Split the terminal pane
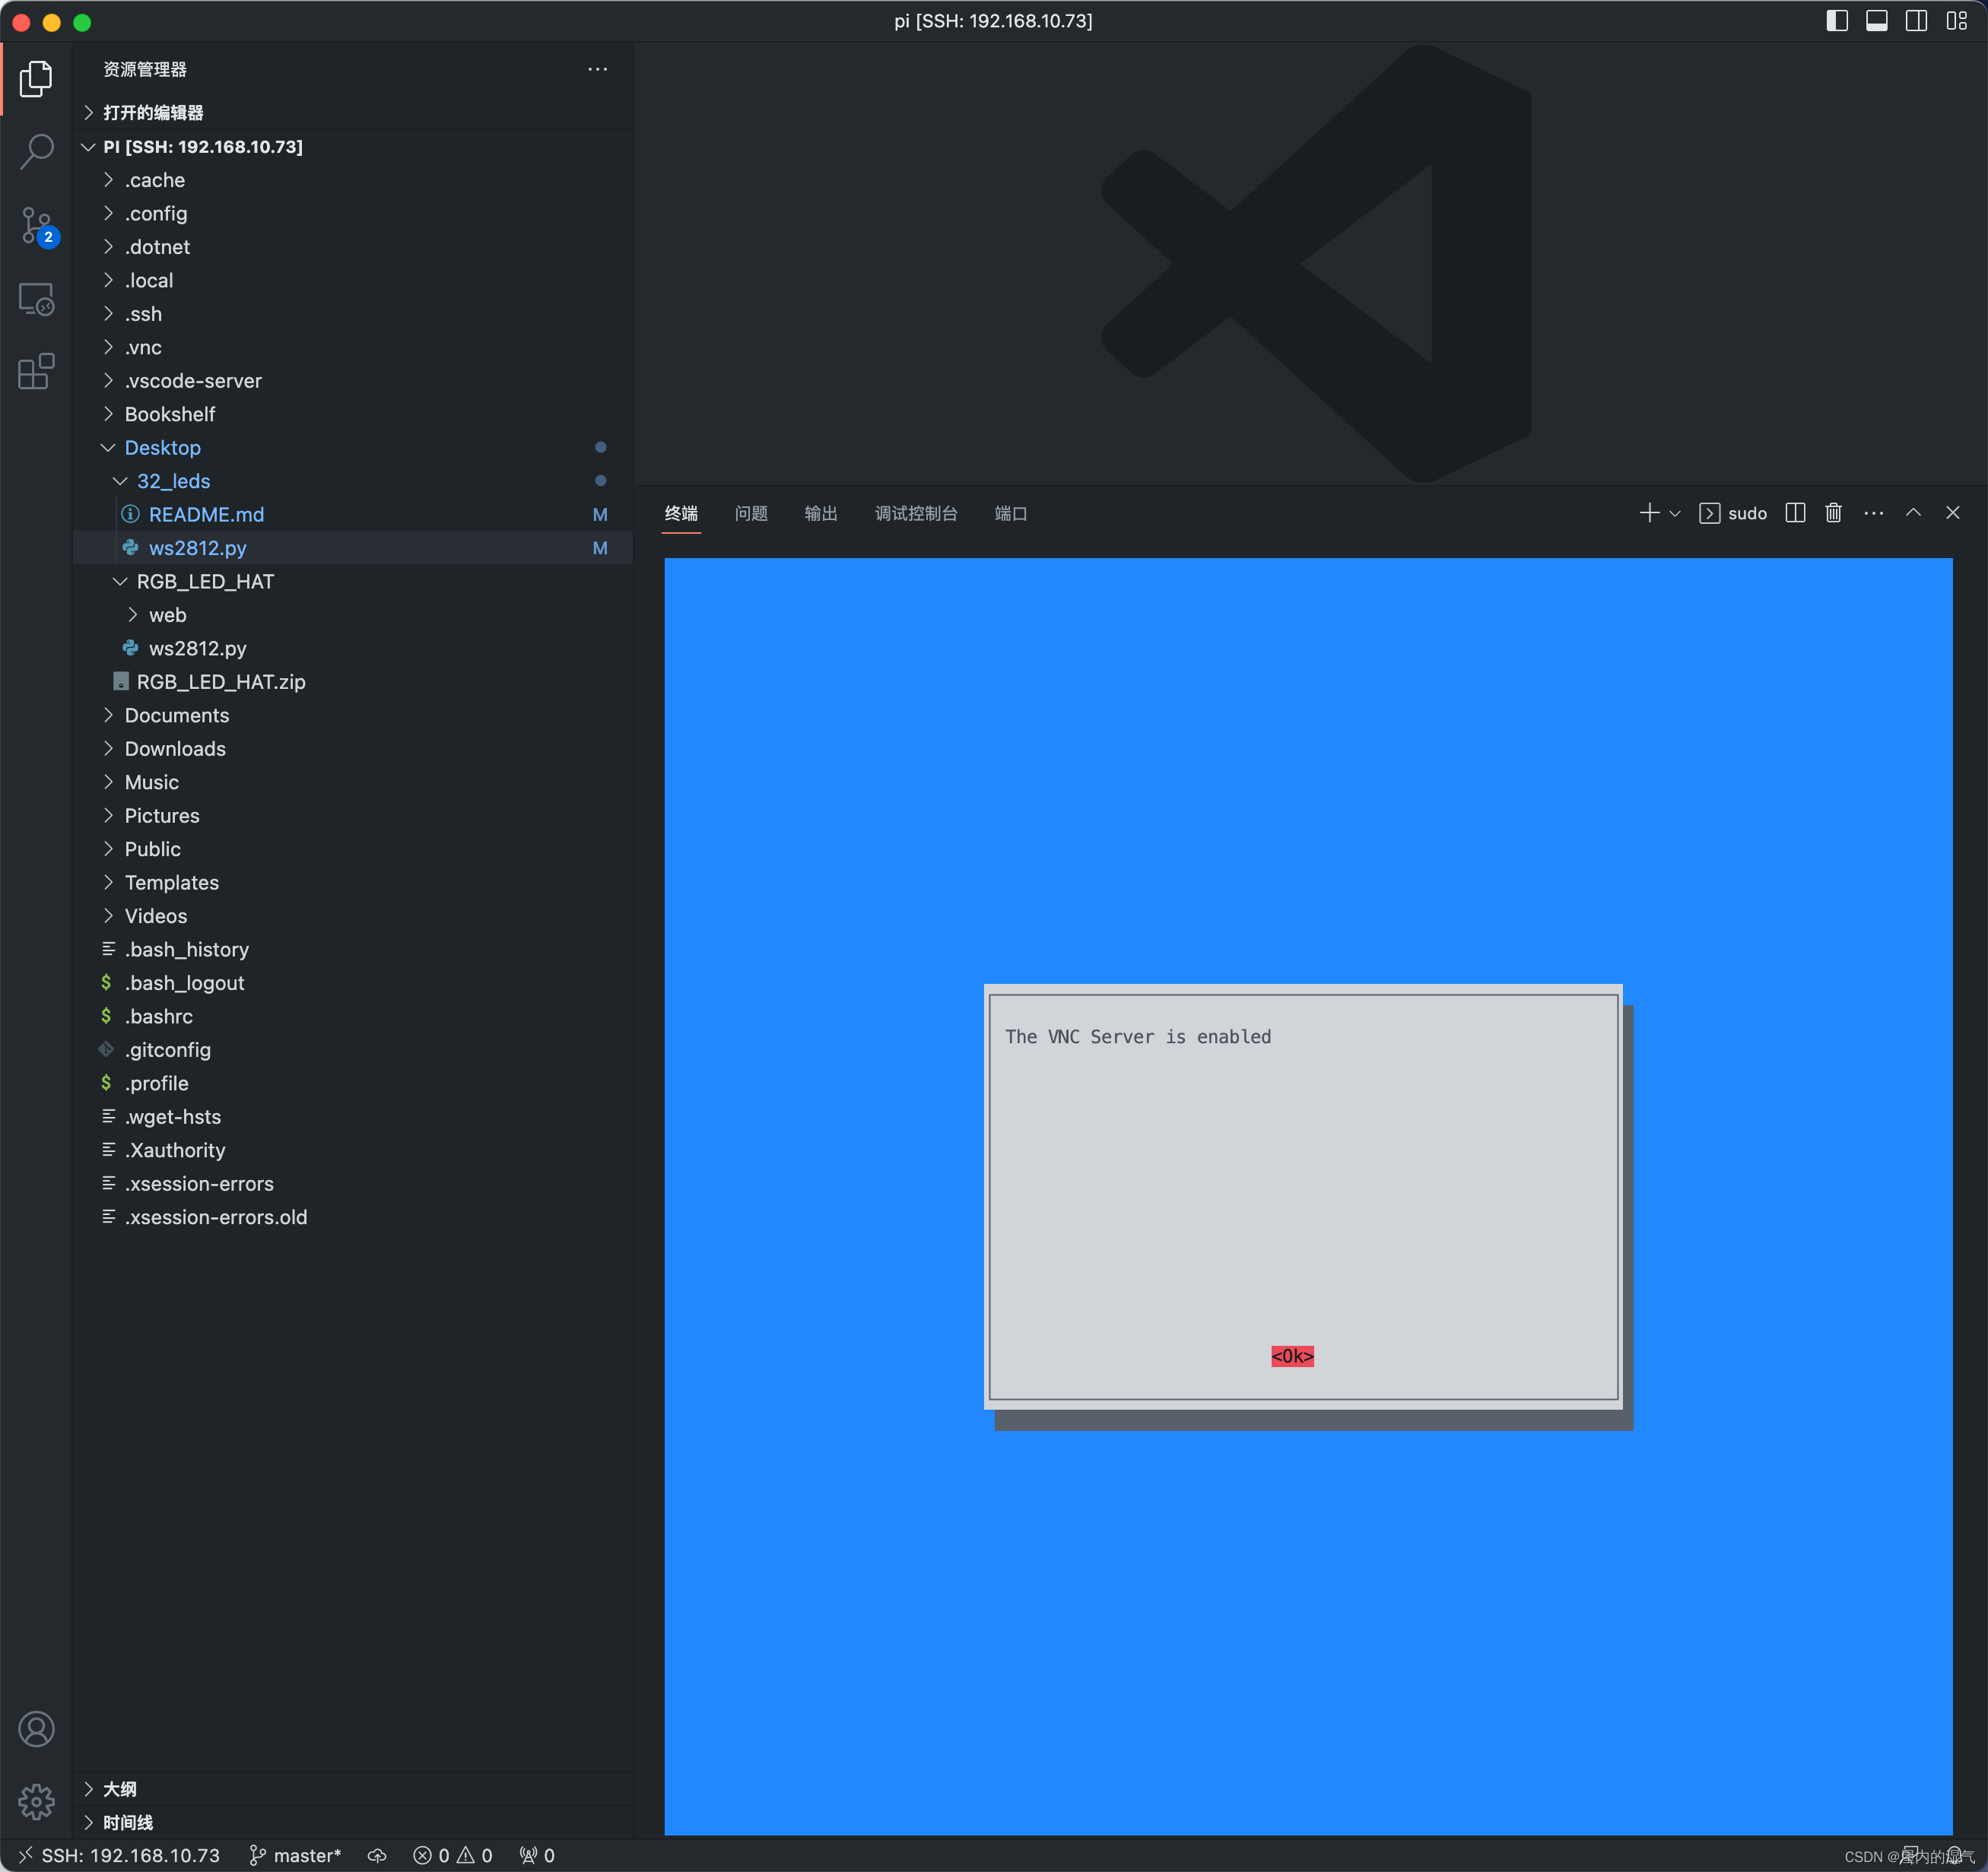The height and width of the screenshot is (1872, 1988). (1795, 513)
